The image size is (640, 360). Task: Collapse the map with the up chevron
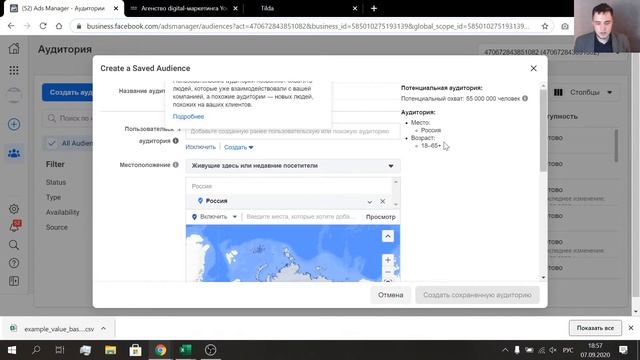[x=388, y=236]
